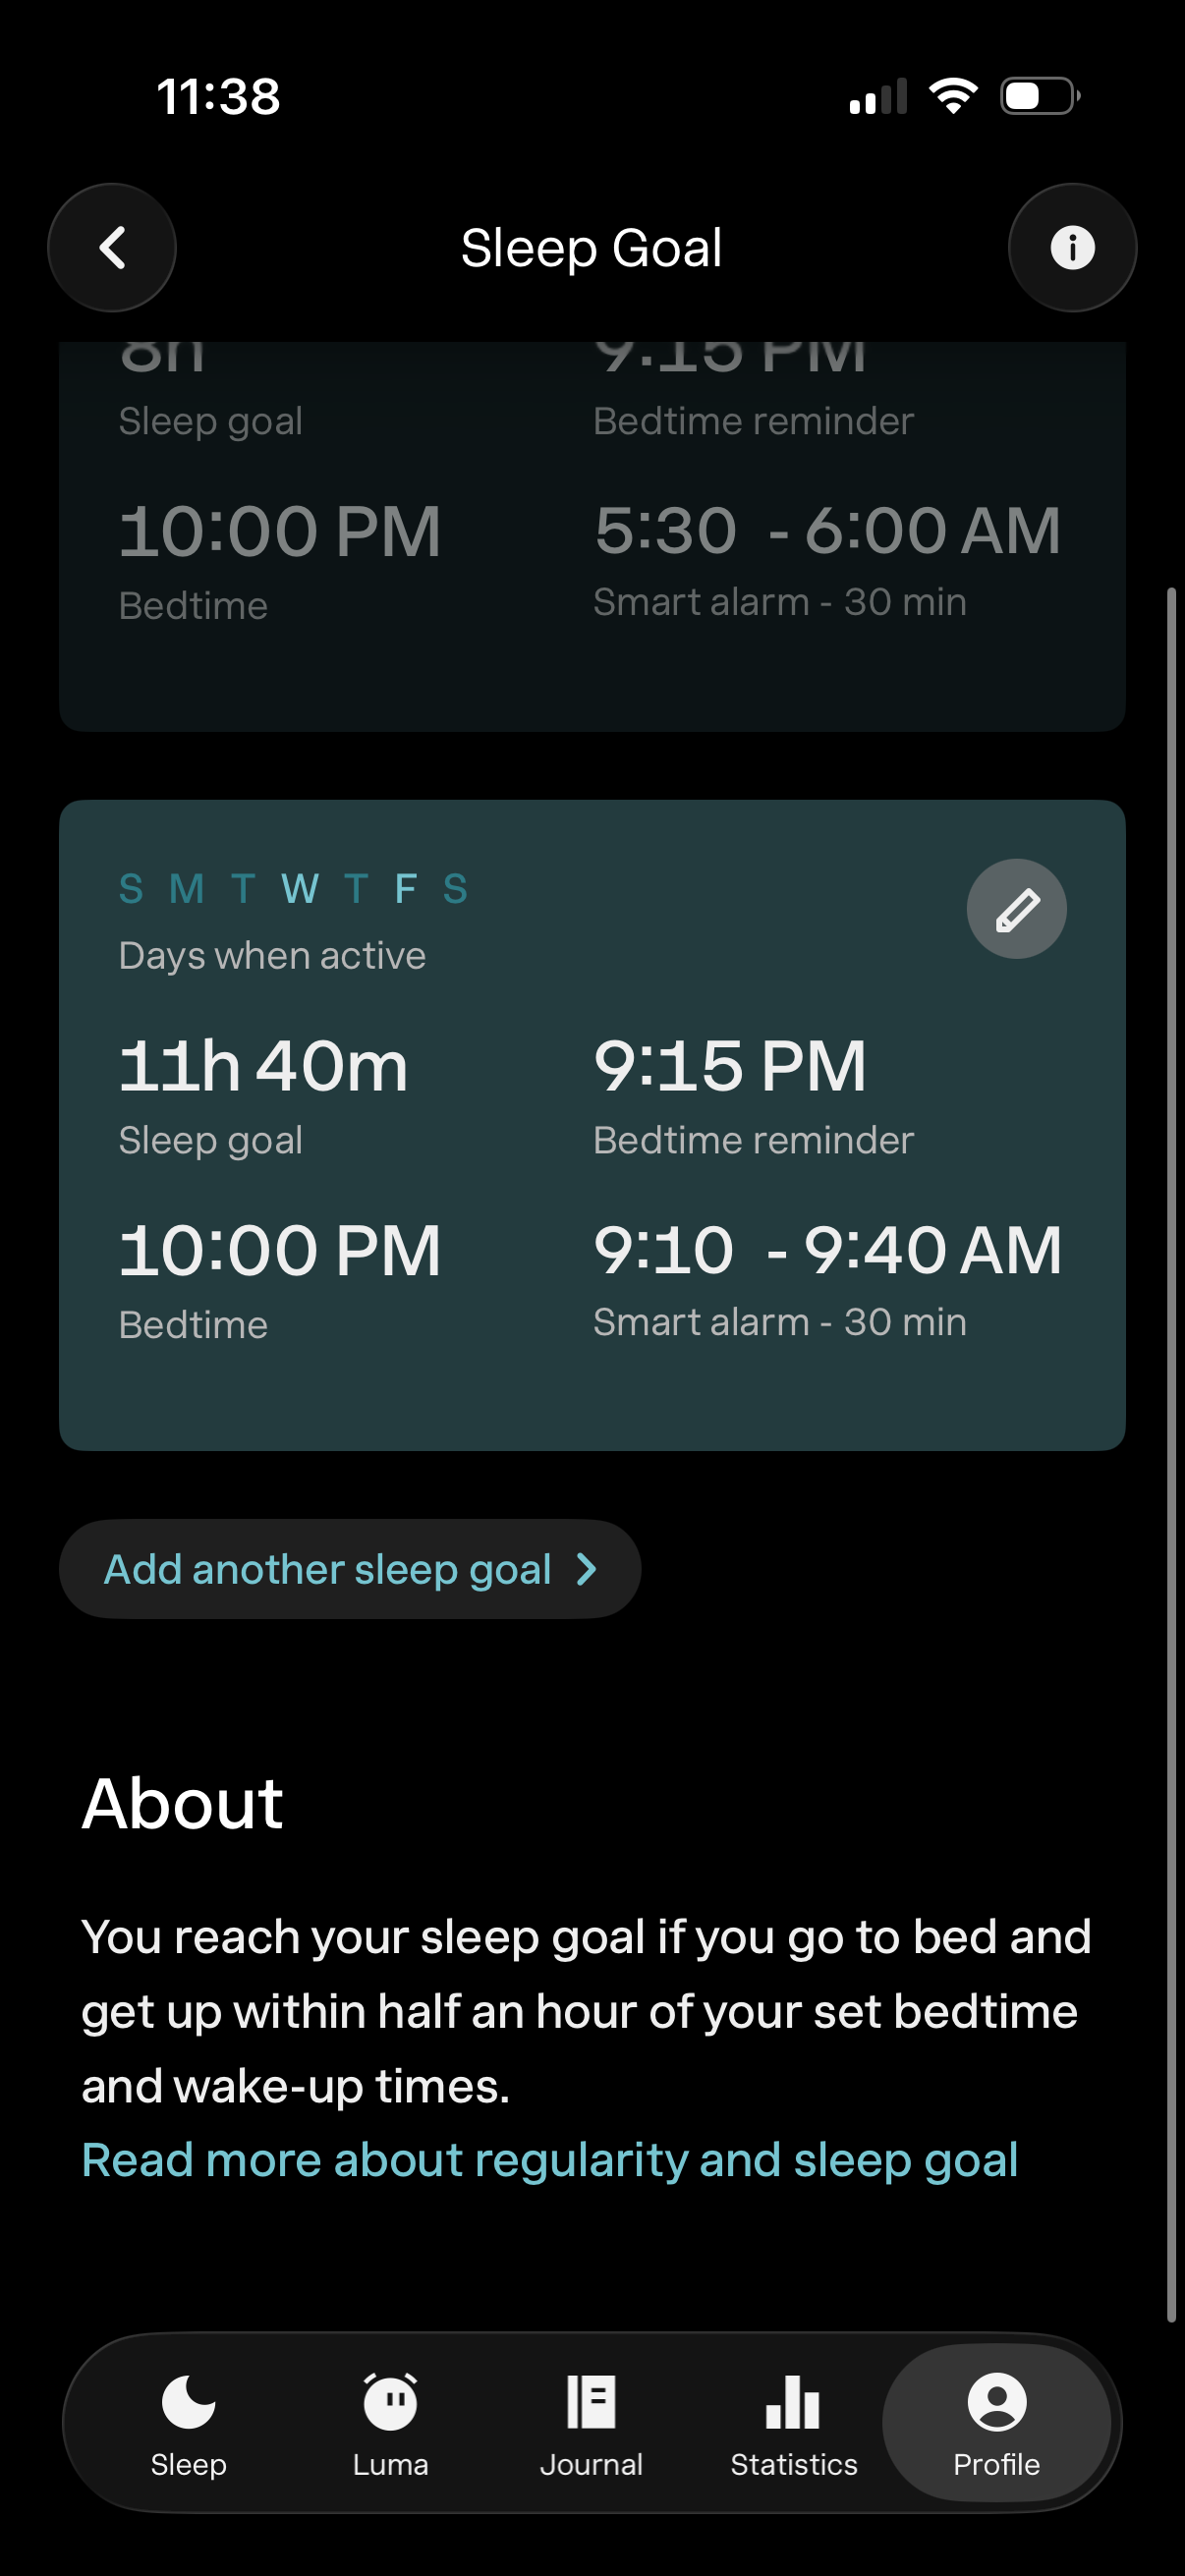Edit the 11h 40m sleep goal

pyautogui.click(x=1016, y=909)
